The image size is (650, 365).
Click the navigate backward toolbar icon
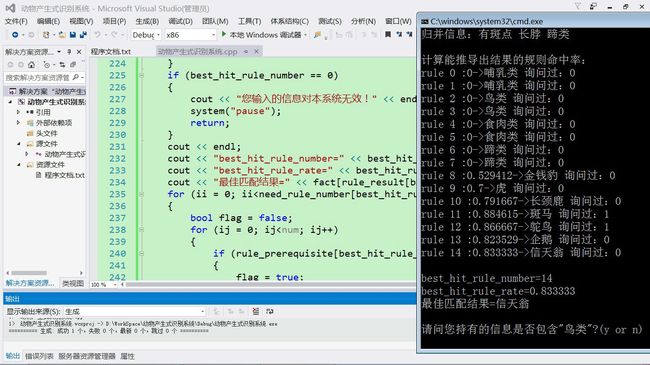click(15, 35)
